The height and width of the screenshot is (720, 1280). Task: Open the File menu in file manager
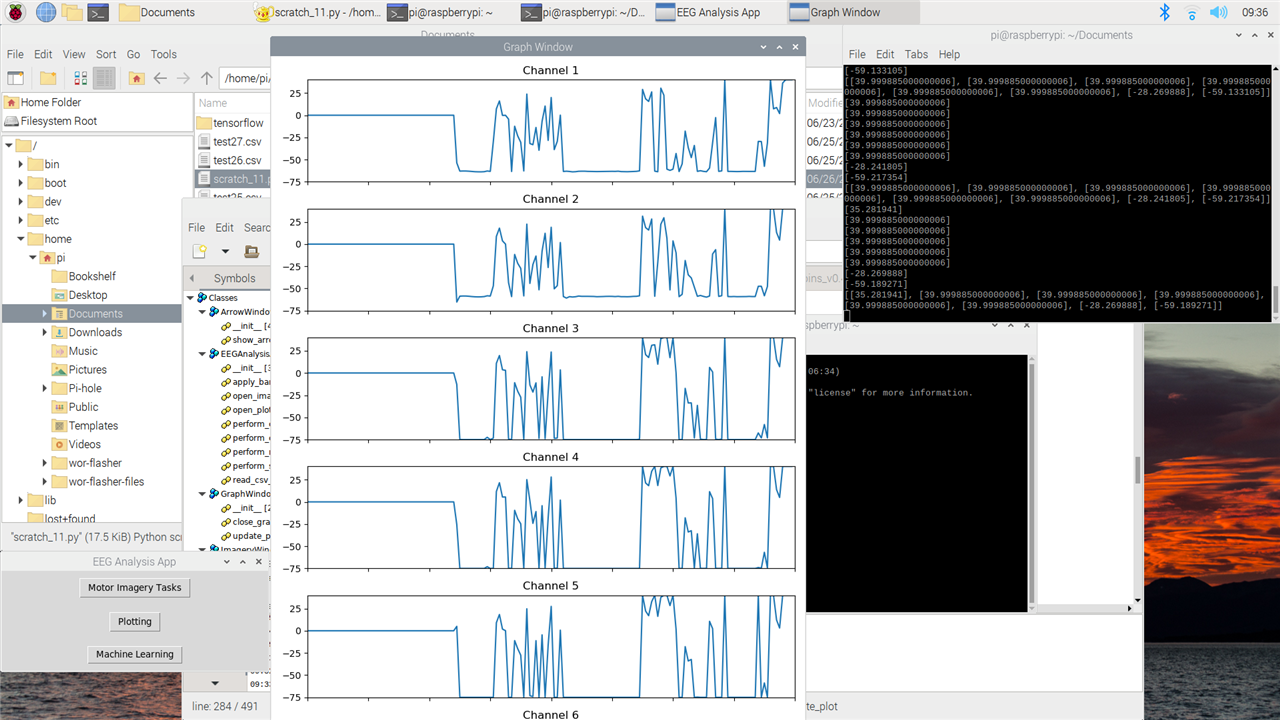15,54
